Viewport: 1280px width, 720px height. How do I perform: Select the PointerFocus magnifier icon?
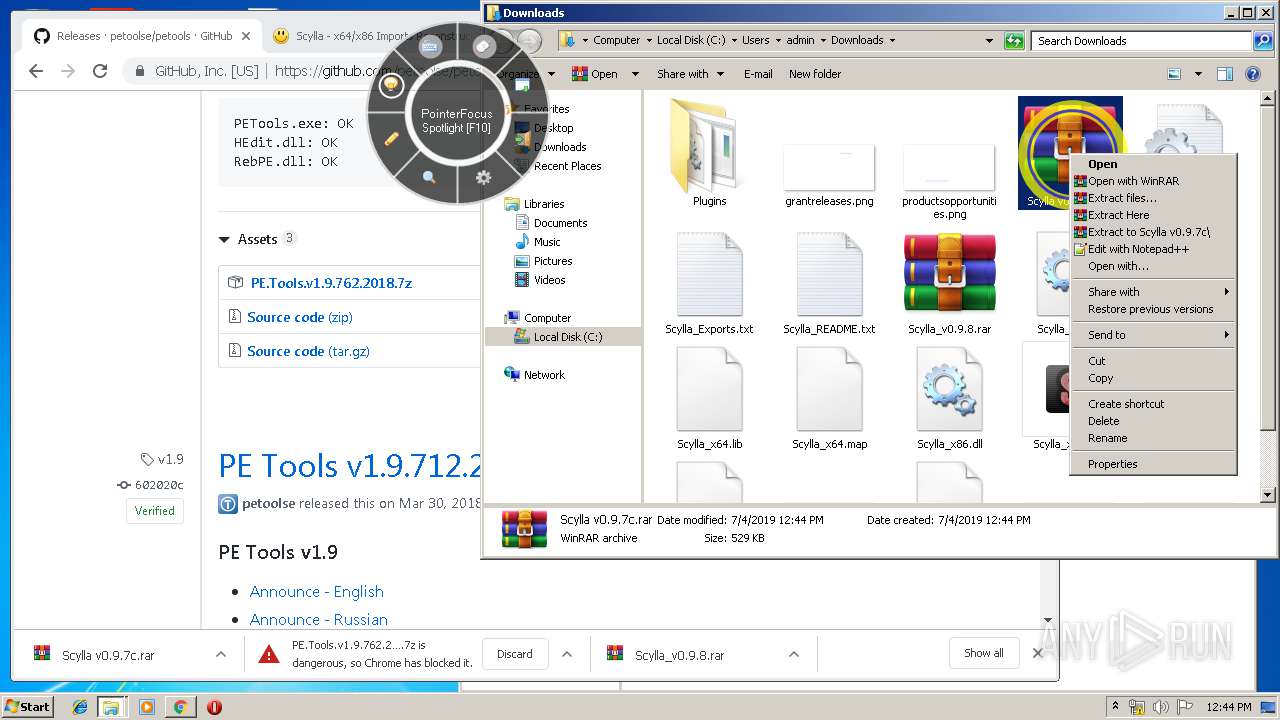(429, 177)
